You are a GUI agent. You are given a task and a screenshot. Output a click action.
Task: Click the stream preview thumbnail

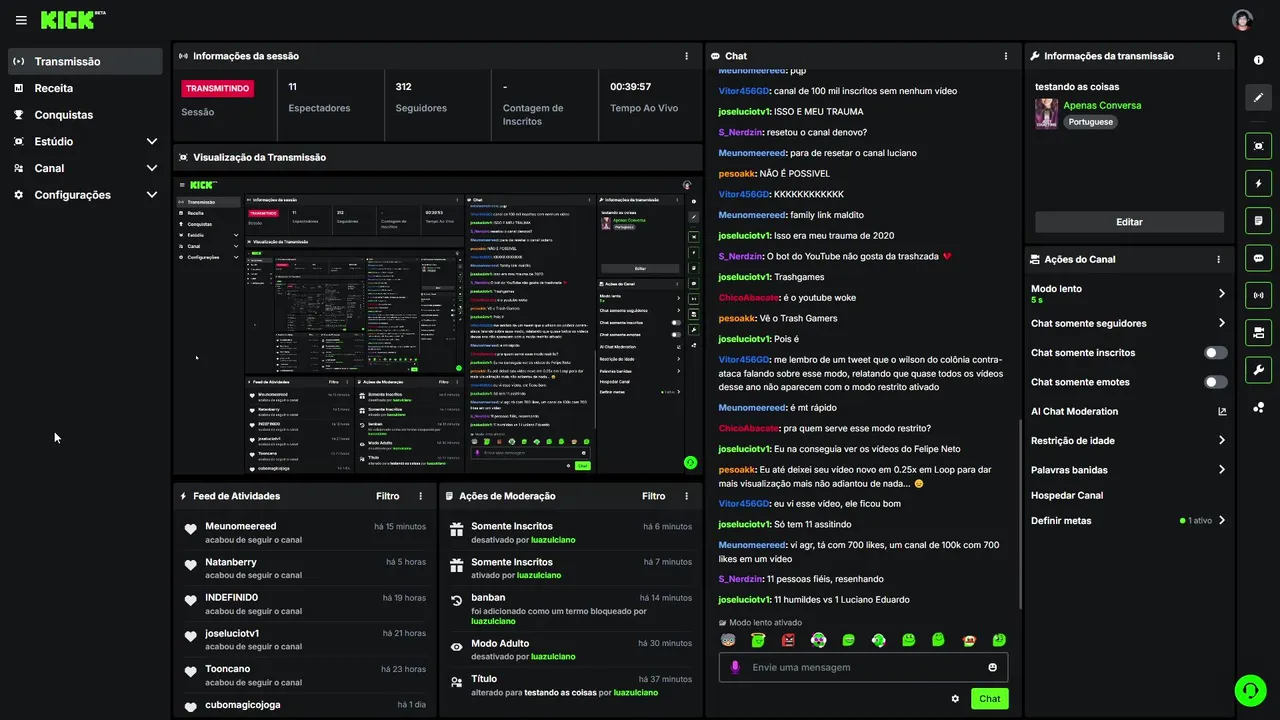(x=437, y=325)
